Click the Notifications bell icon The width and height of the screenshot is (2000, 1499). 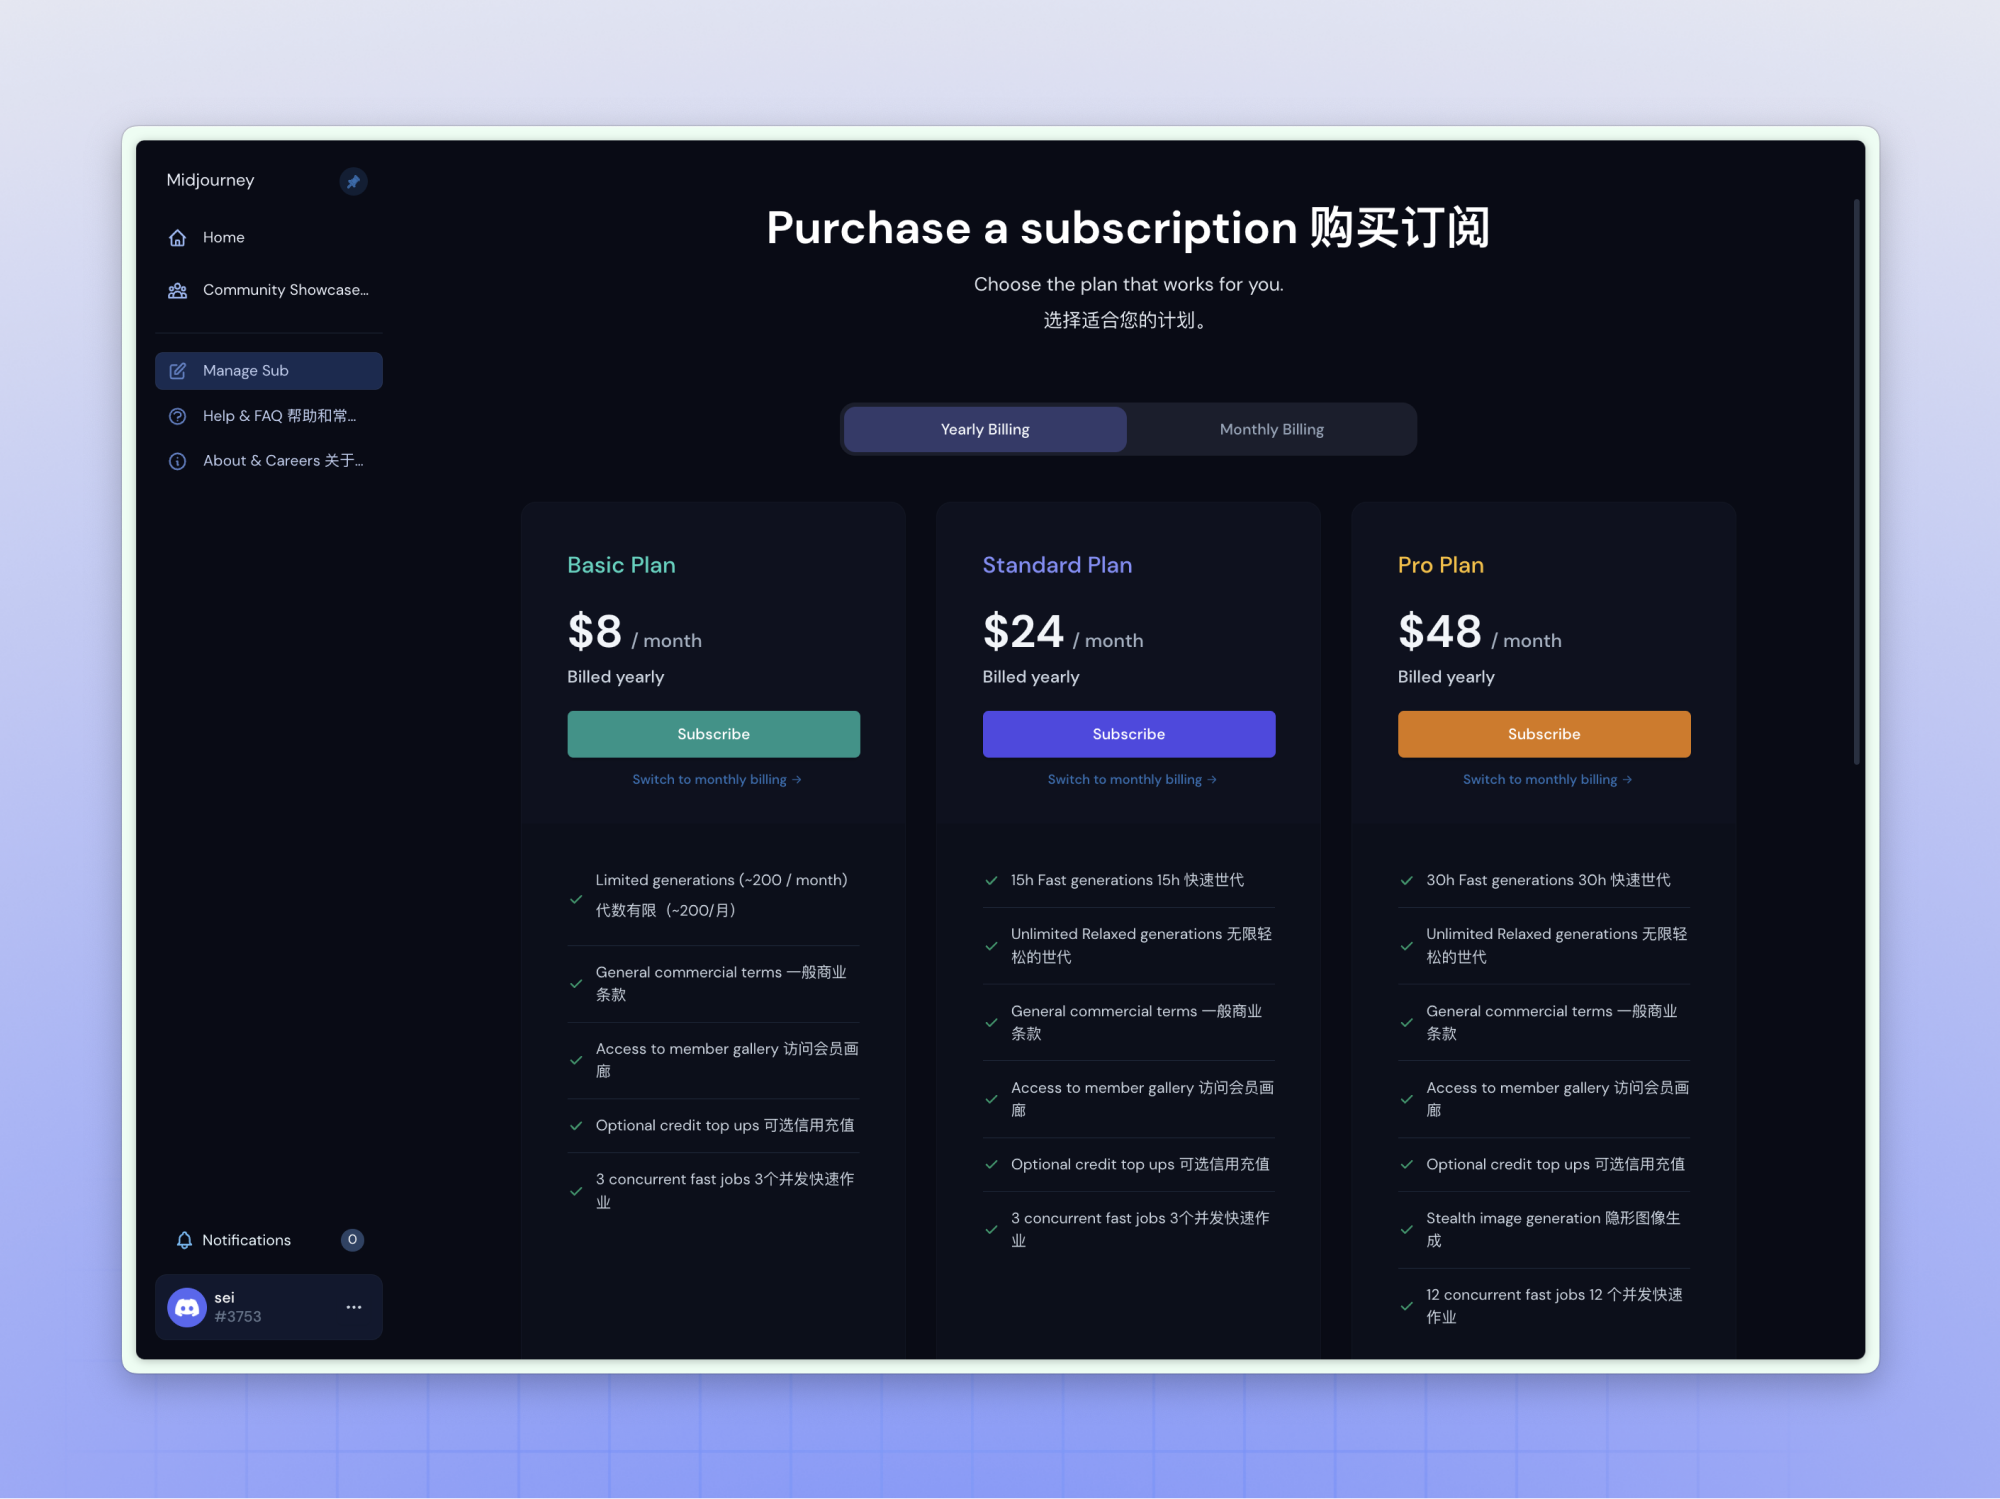(184, 1240)
